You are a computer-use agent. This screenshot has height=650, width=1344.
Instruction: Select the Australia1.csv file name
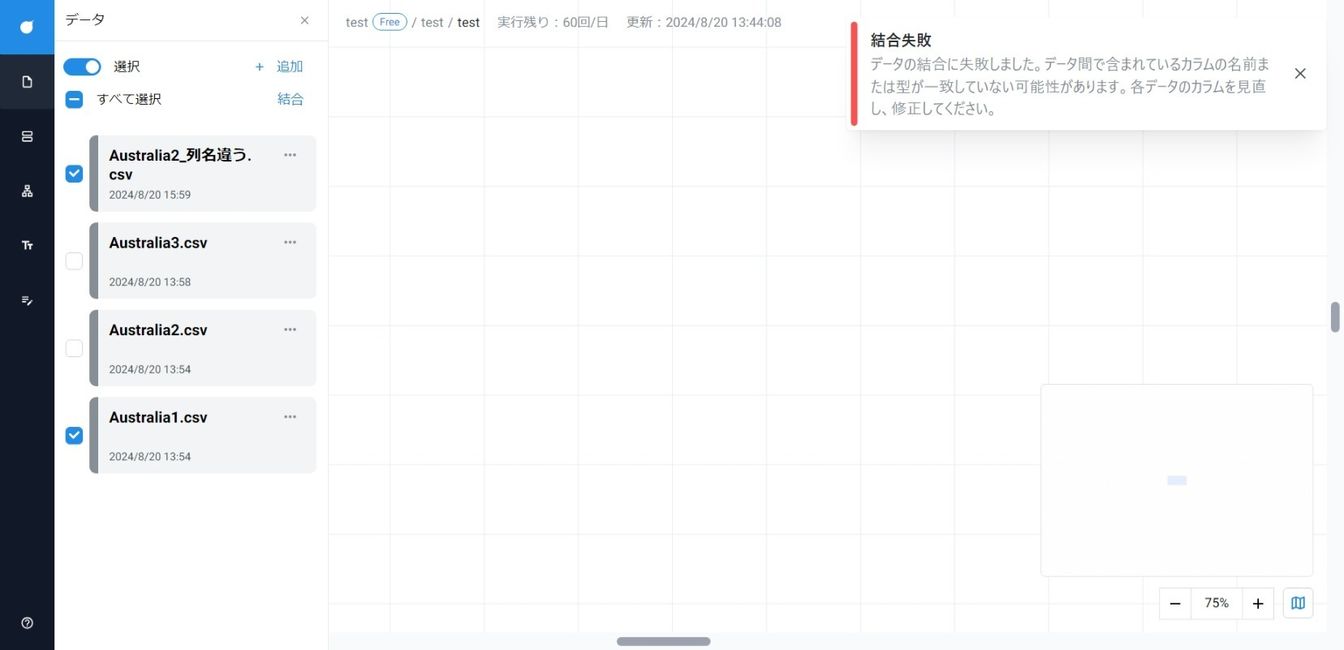pos(158,417)
